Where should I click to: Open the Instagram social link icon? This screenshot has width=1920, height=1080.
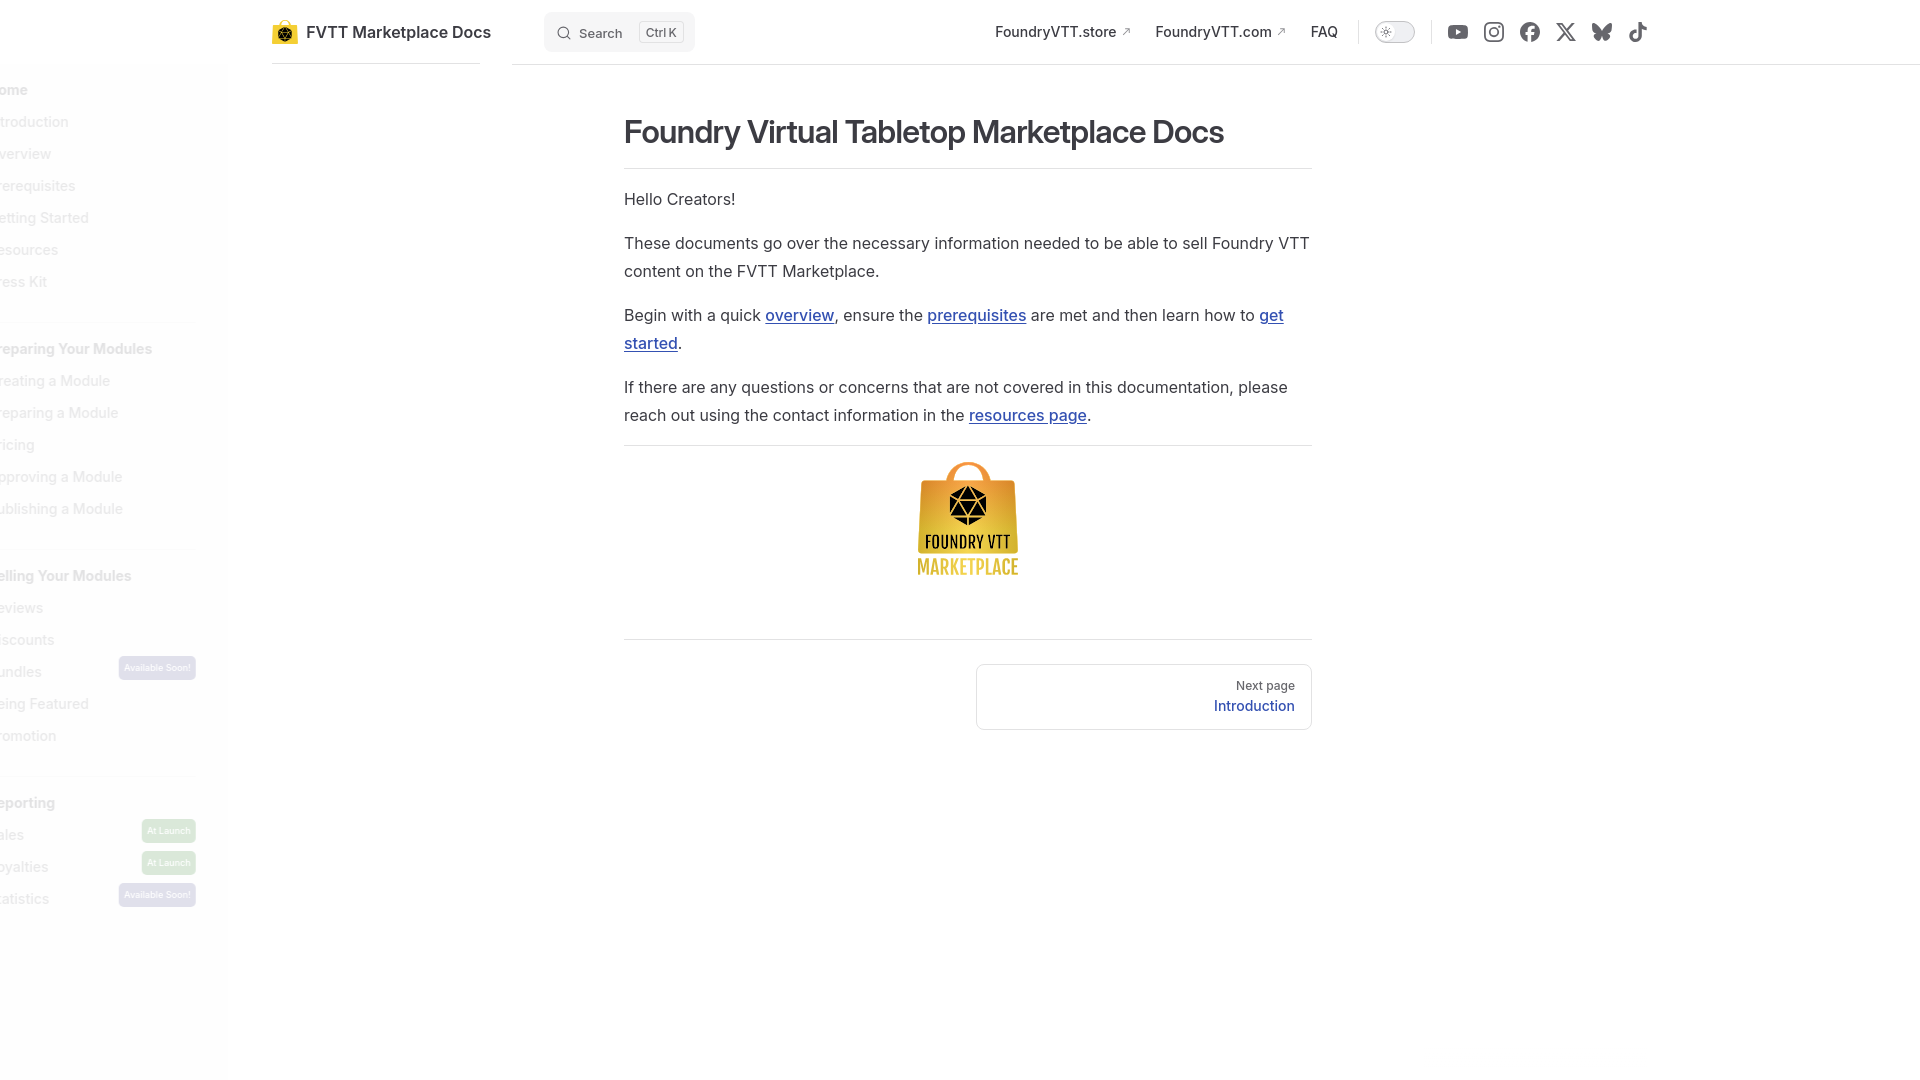(1494, 32)
